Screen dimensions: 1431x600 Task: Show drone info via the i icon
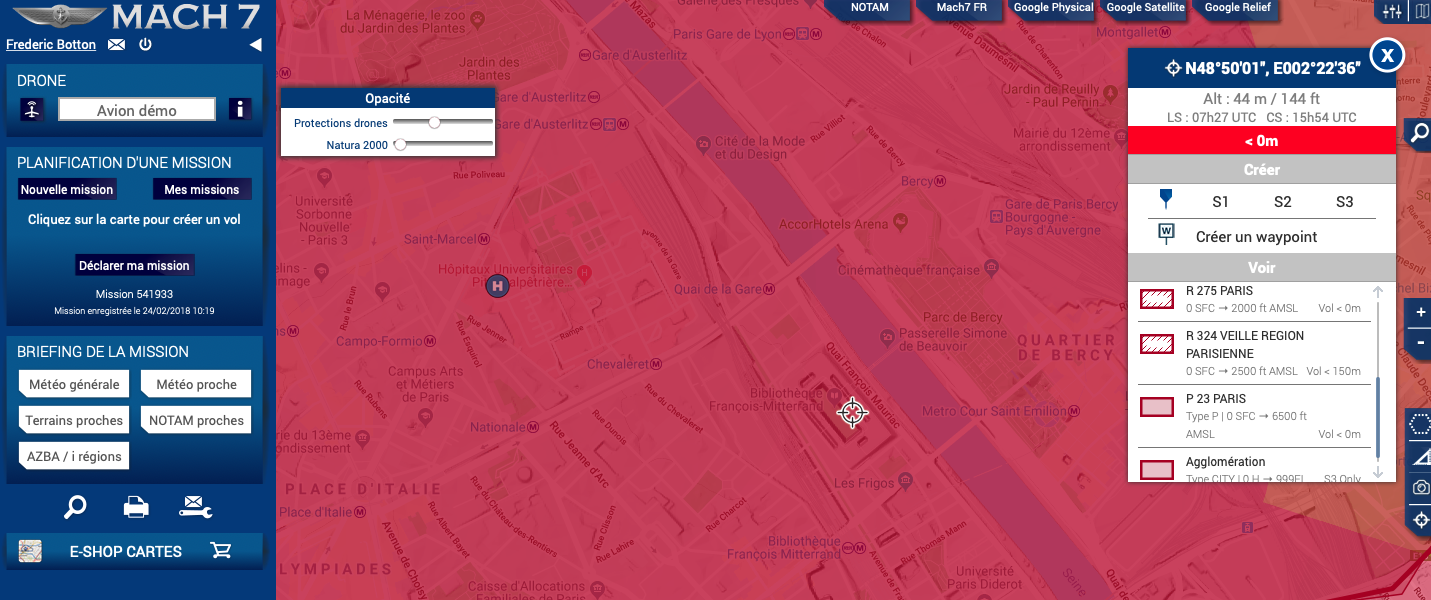coord(240,110)
